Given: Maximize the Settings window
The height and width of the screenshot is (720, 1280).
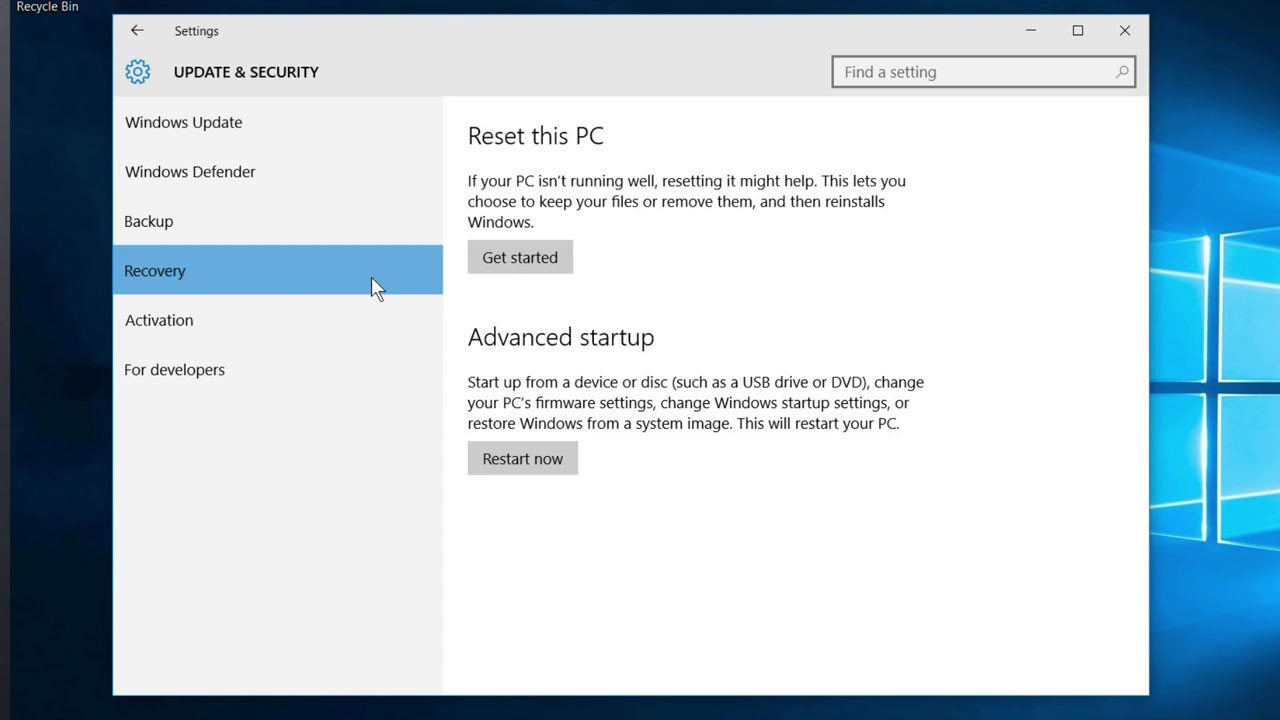Looking at the screenshot, I should 1078,31.
